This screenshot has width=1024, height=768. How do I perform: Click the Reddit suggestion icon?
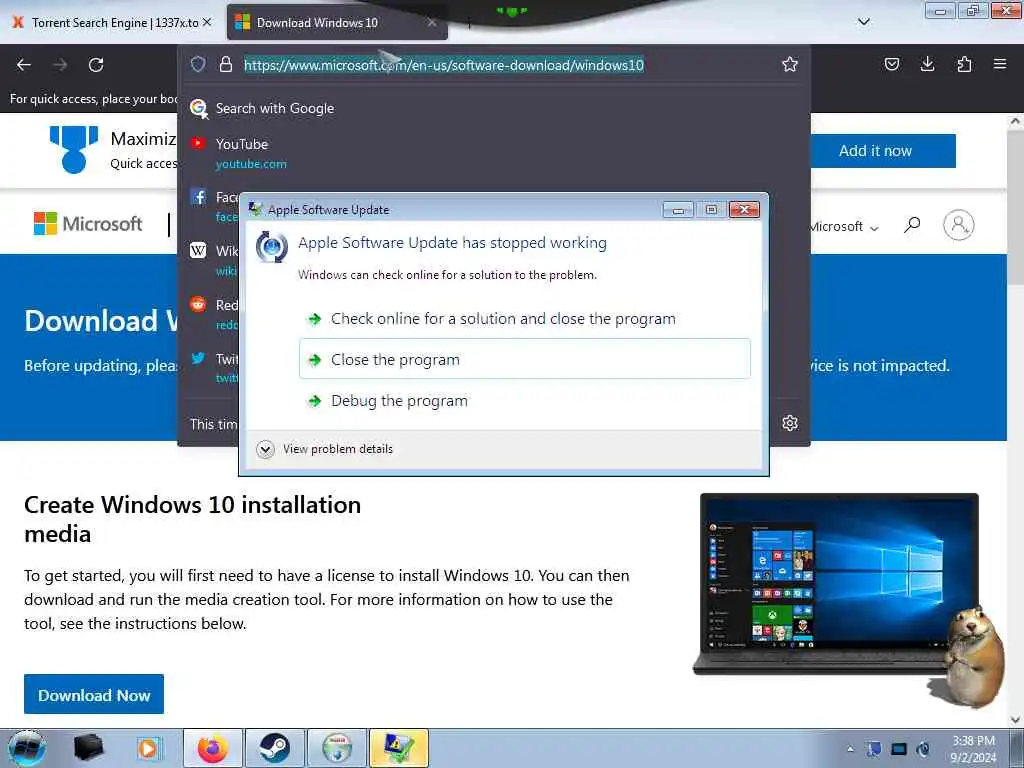[198, 304]
